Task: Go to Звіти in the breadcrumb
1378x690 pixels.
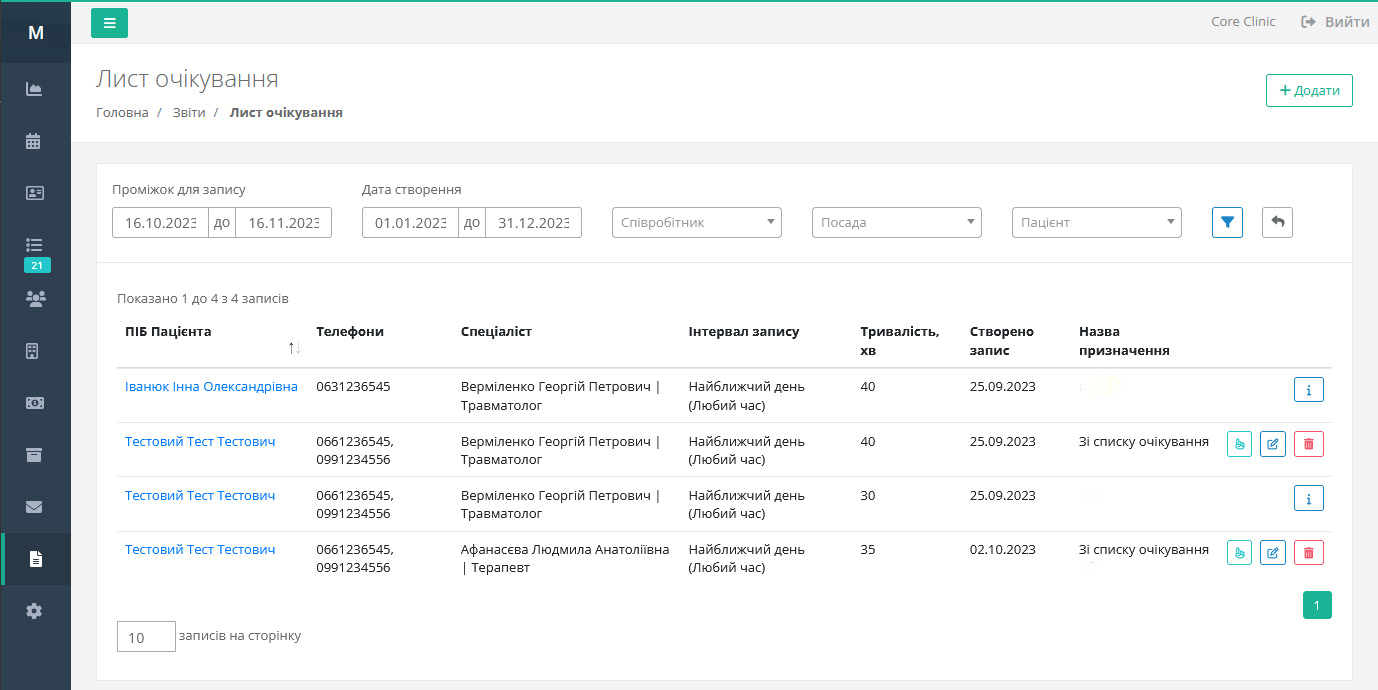Action: pyautogui.click(x=188, y=113)
